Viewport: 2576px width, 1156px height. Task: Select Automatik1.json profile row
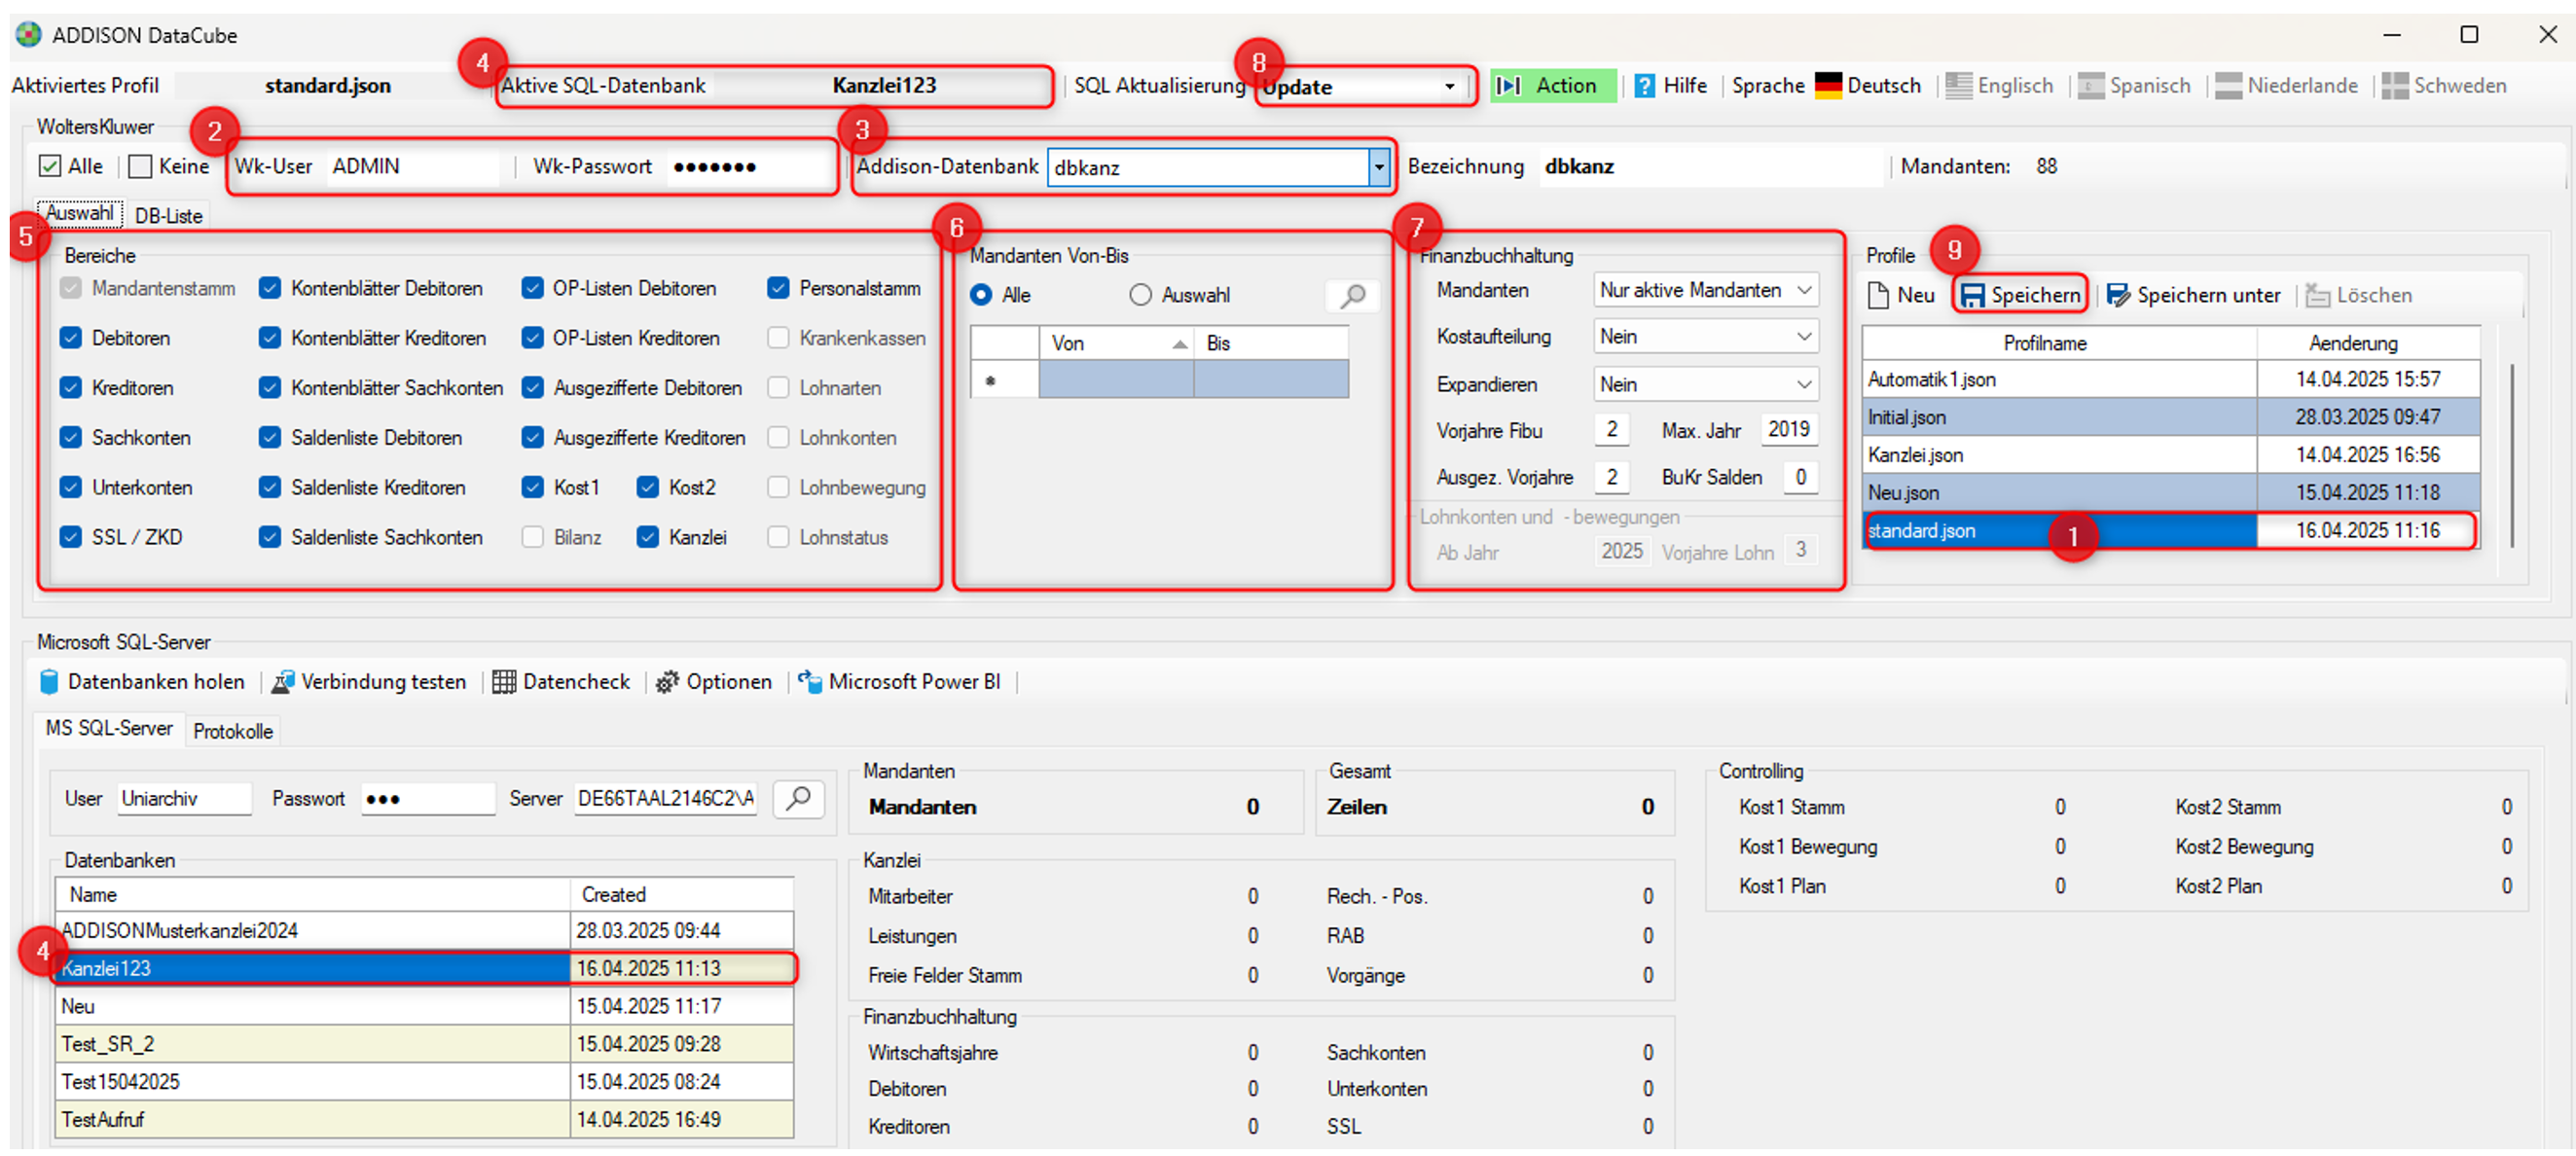coord(2170,379)
